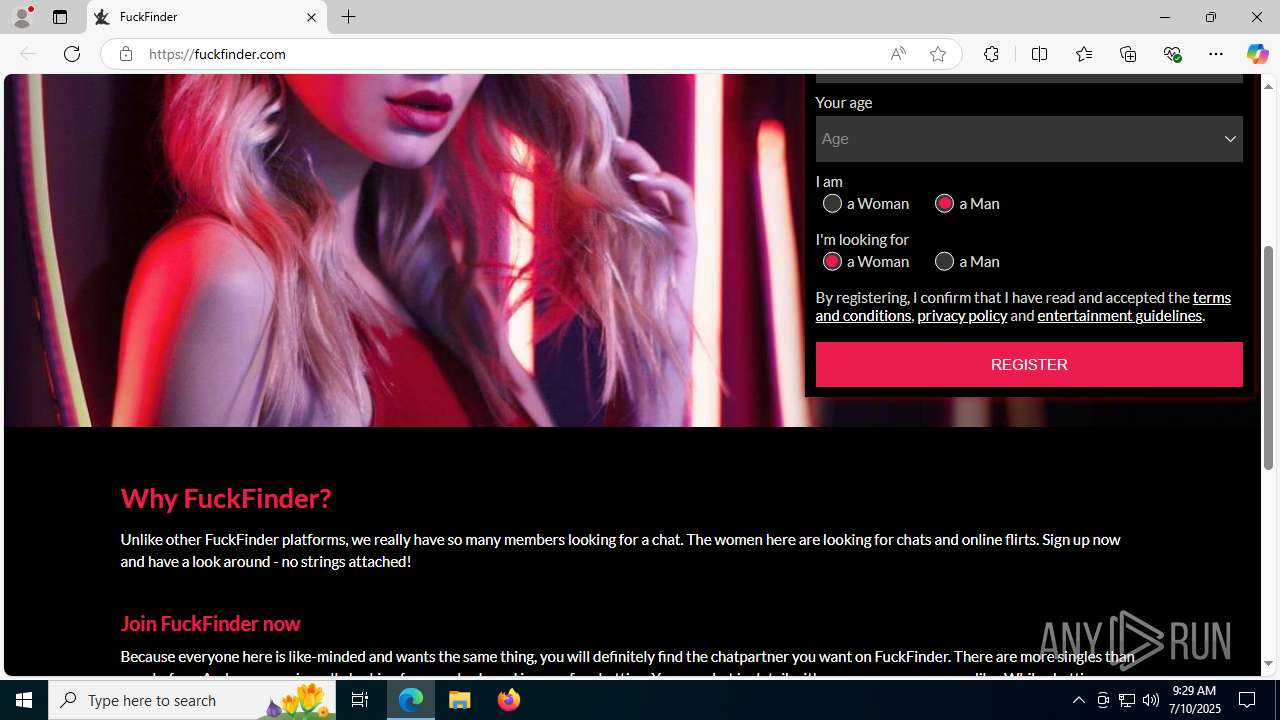The height and width of the screenshot is (720, 1280).
Task: Select 'a Man' under I am
Action: [x=944, y=203]
